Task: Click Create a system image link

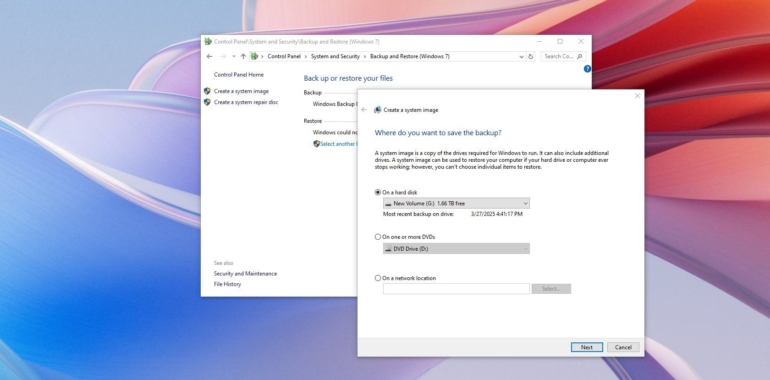Action: pos(241,91)
